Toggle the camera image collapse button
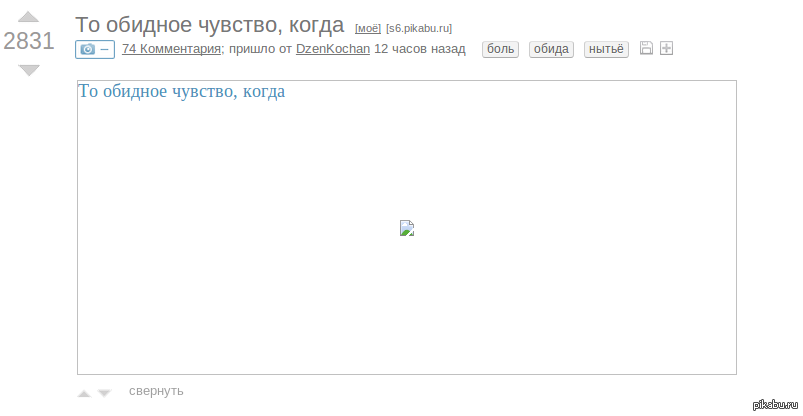 (x=95, y=49)
